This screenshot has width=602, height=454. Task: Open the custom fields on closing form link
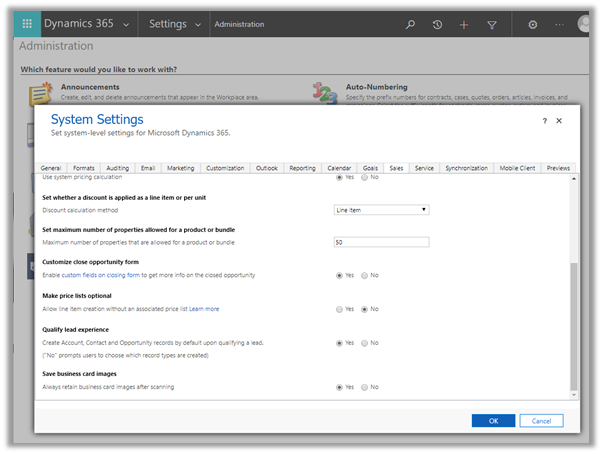point(102,275)
